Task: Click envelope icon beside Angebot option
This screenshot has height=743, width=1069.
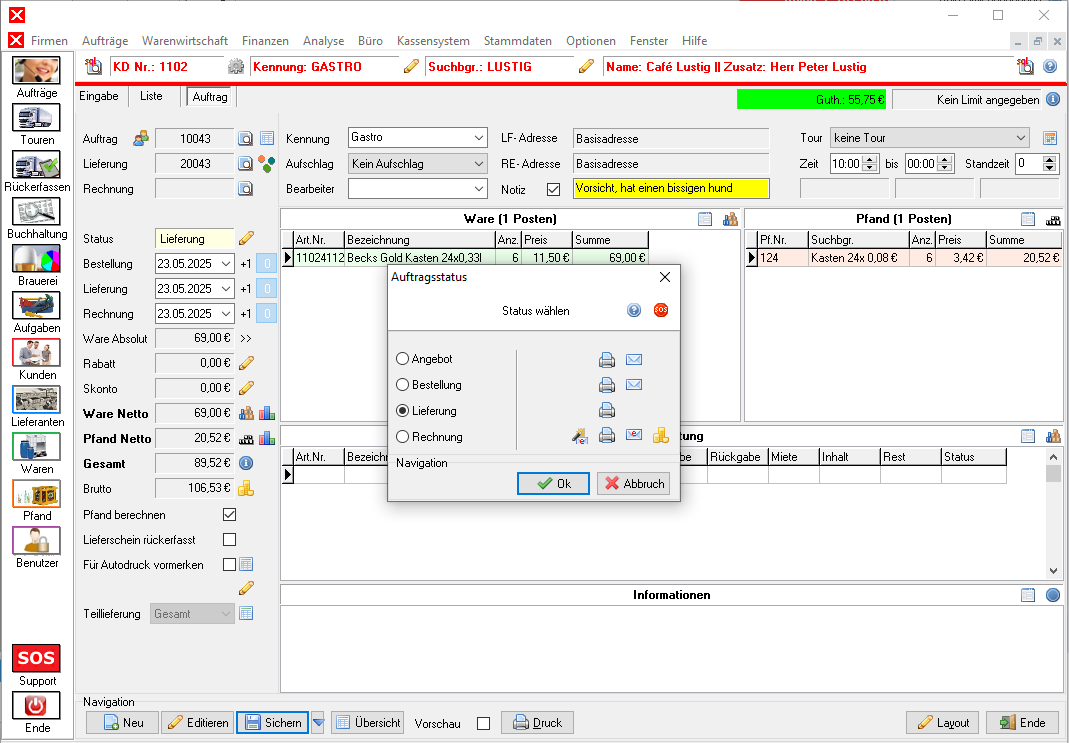Action: (633, 360)
